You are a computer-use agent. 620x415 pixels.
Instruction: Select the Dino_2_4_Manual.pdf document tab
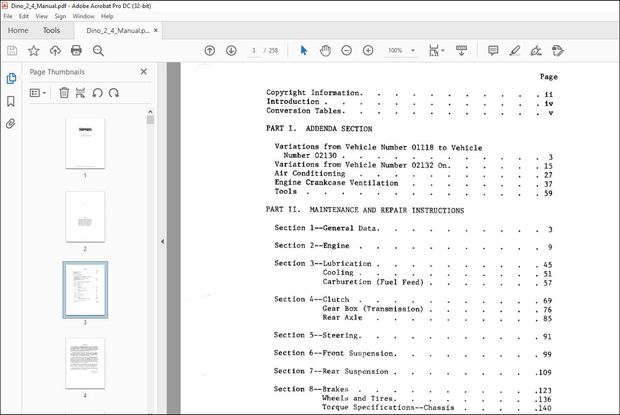[x=118, y=30]
